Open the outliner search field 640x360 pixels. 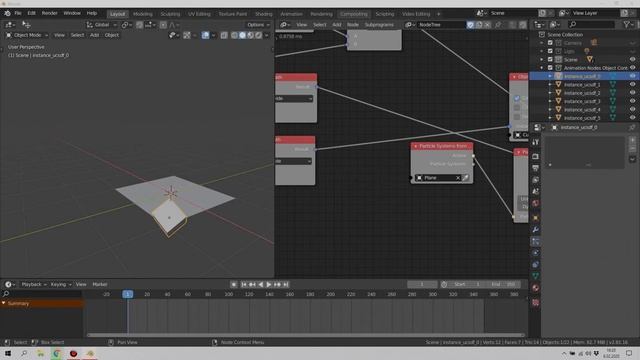tap(591, 25)
